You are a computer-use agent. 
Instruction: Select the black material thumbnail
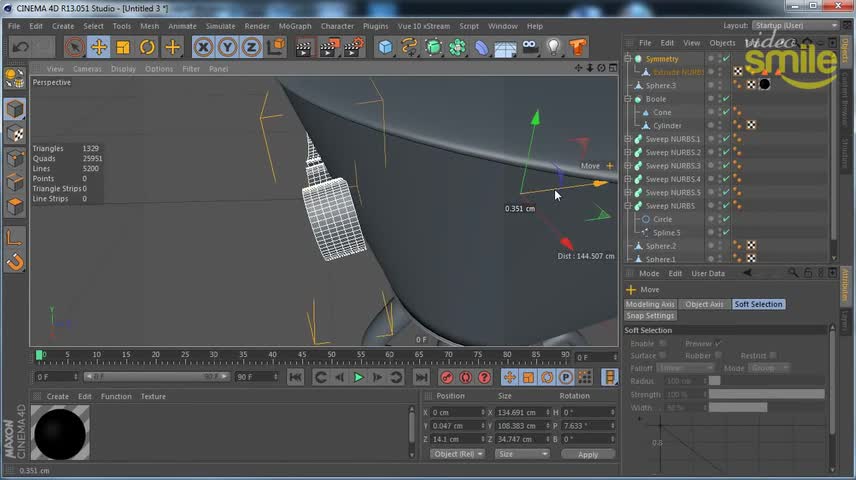60,432
